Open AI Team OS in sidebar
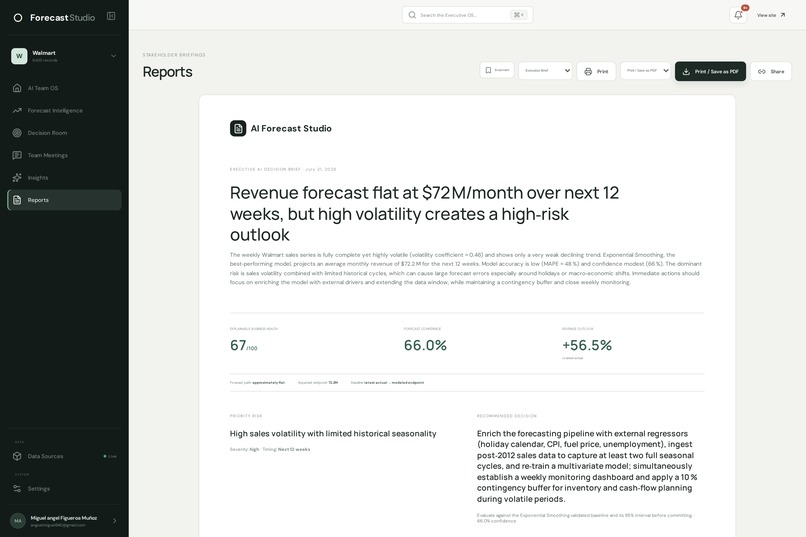This screenshot has width=806, height=537. pyautogui.click(x=64, y=88)
